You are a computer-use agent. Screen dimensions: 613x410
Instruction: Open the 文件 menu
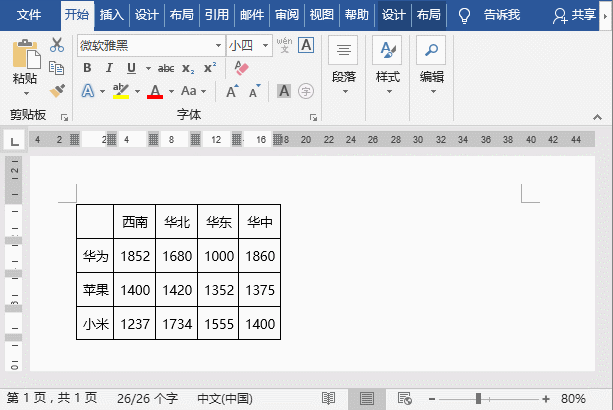[29, 15]
